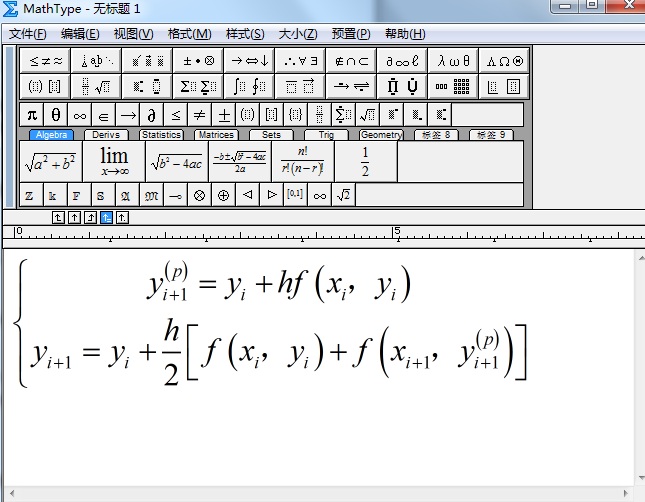Screen dimensions: 645x502
Task: Insert the infinity symbol from symbol bar
Action: [x=79, y=114]
